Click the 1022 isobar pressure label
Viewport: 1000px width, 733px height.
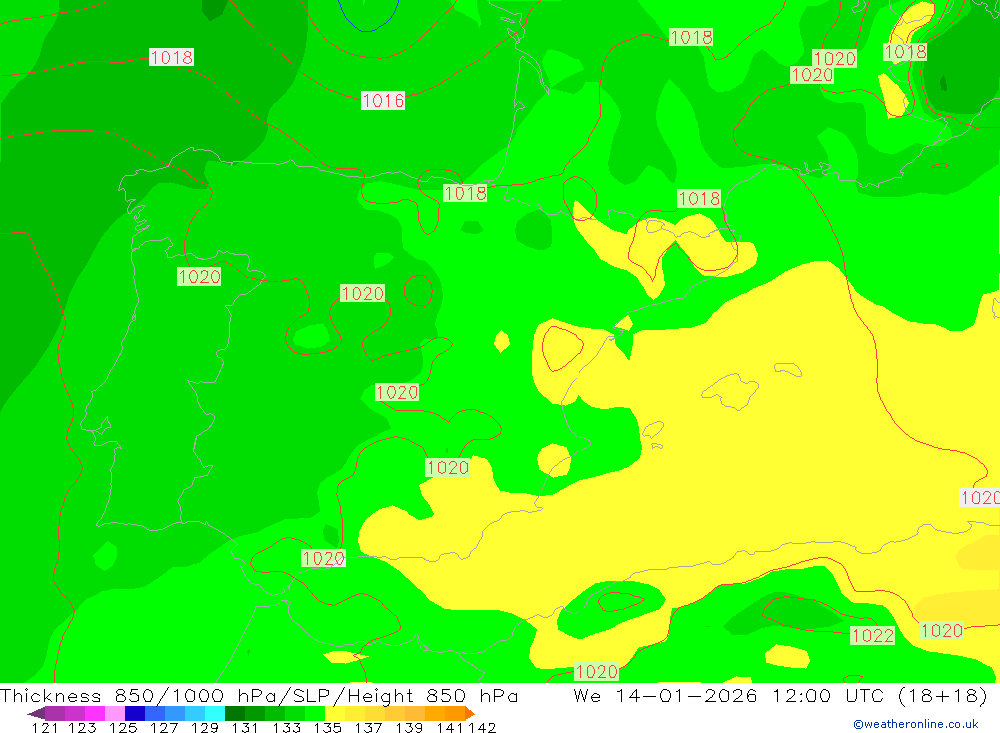pos(872,635)
